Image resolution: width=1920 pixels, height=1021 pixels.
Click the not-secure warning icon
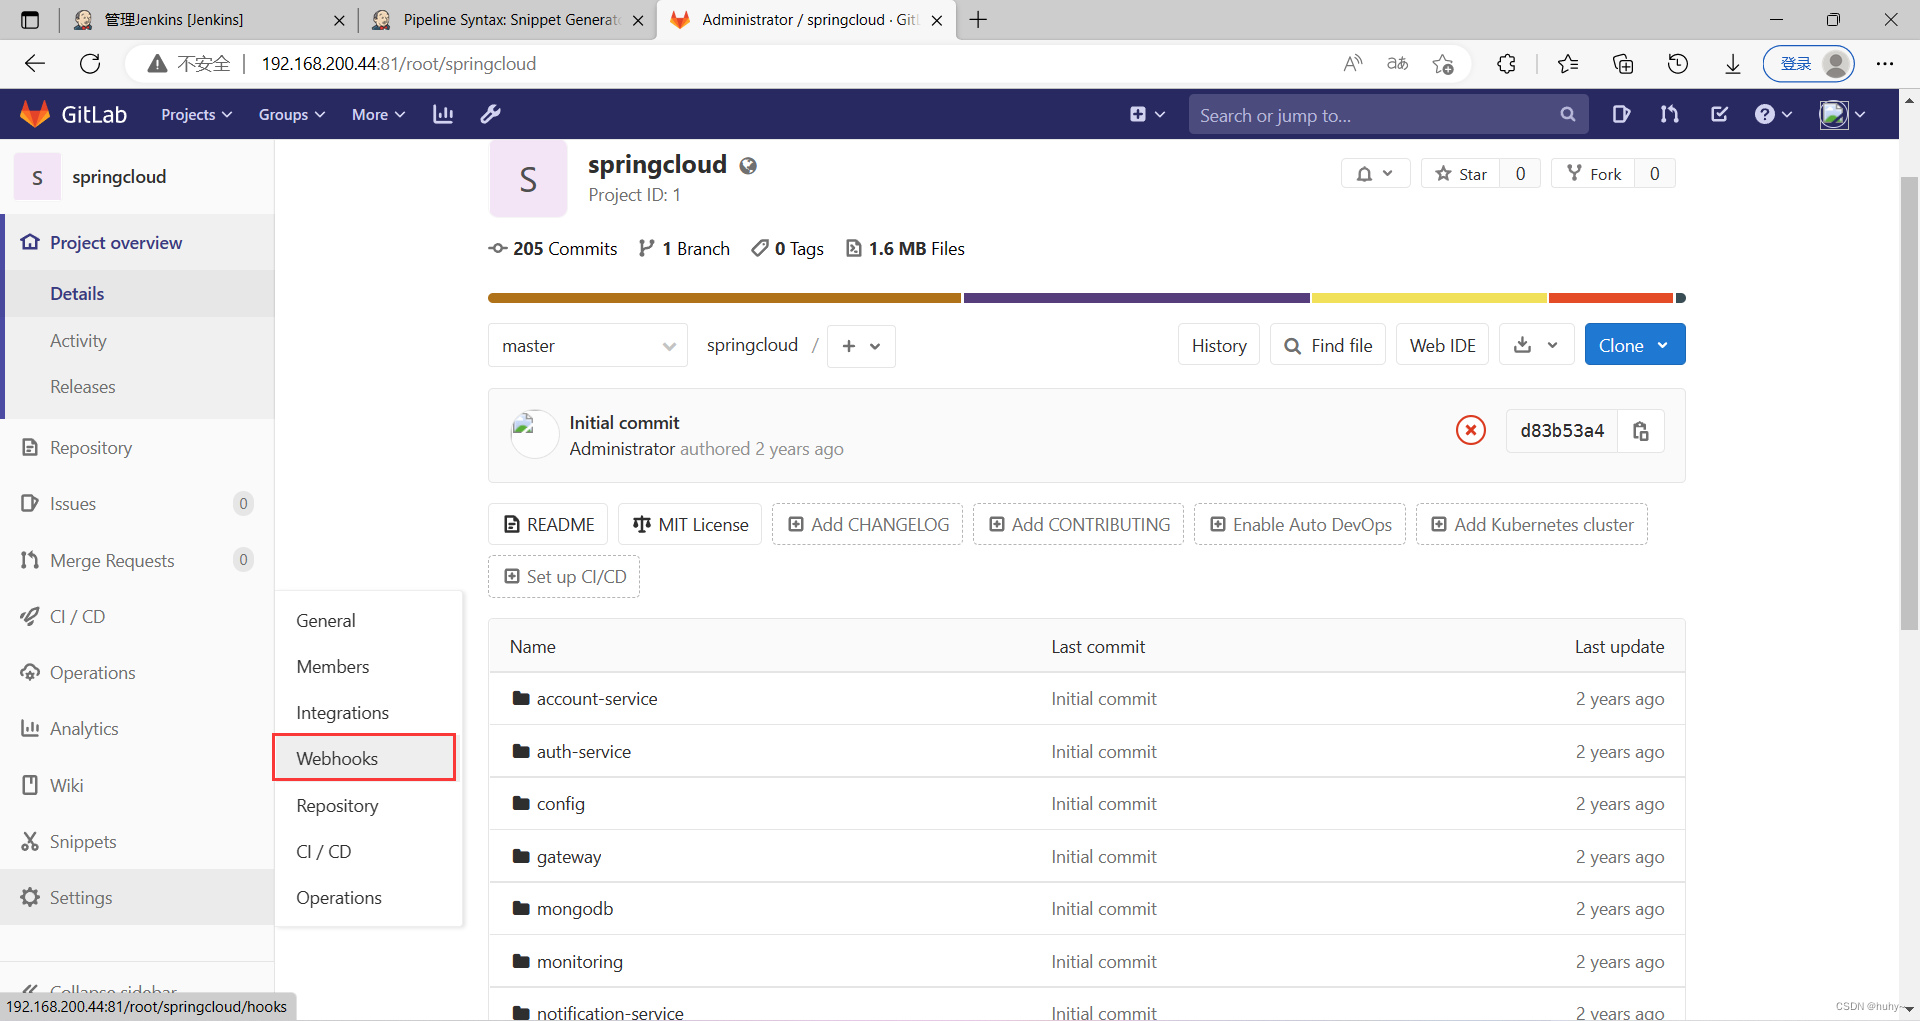157,63
